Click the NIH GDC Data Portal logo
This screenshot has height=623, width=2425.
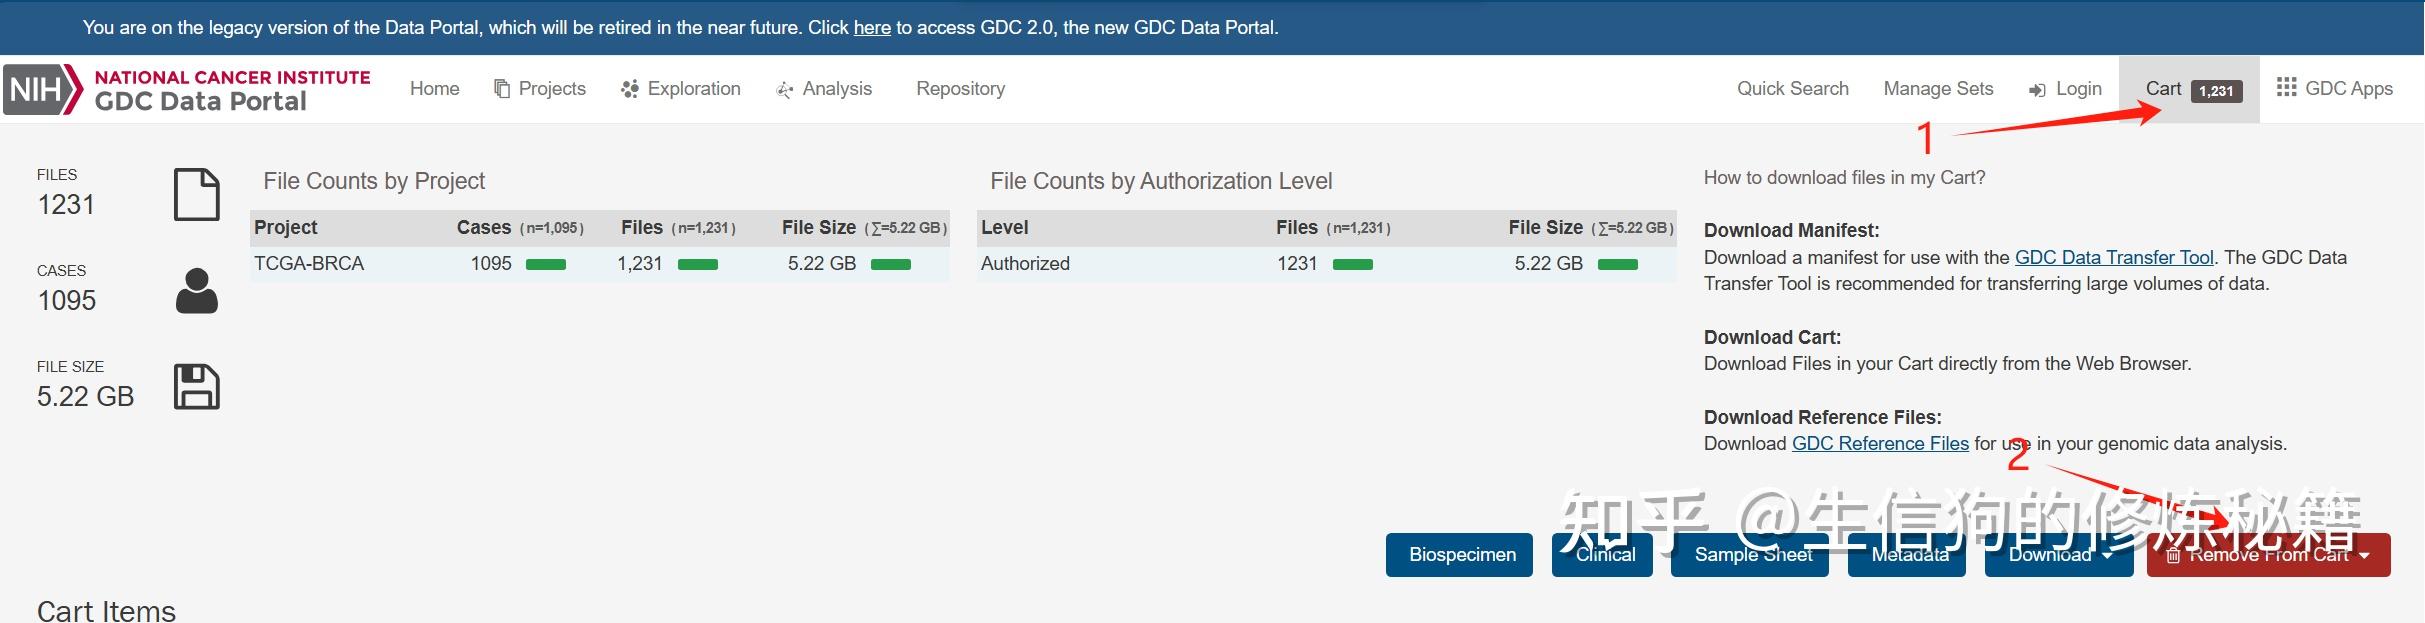[187, 89]
